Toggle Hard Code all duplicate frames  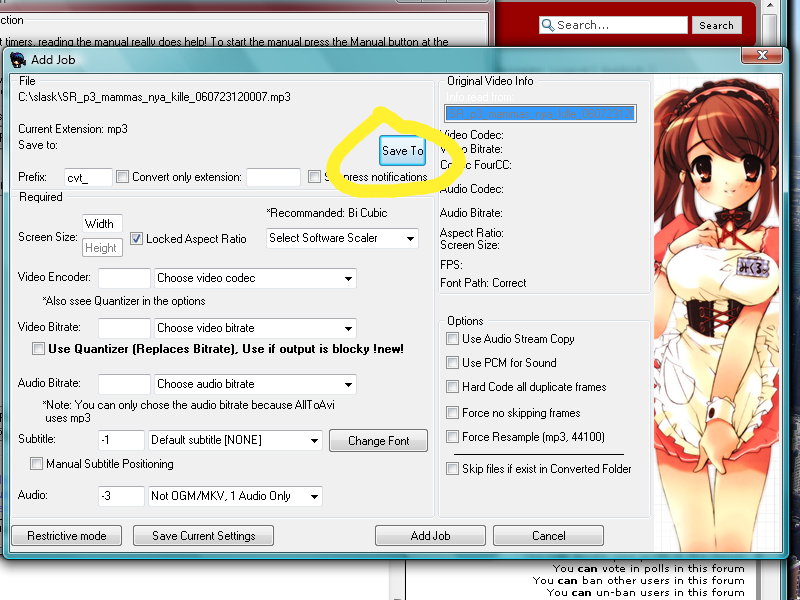click(452, 387)
